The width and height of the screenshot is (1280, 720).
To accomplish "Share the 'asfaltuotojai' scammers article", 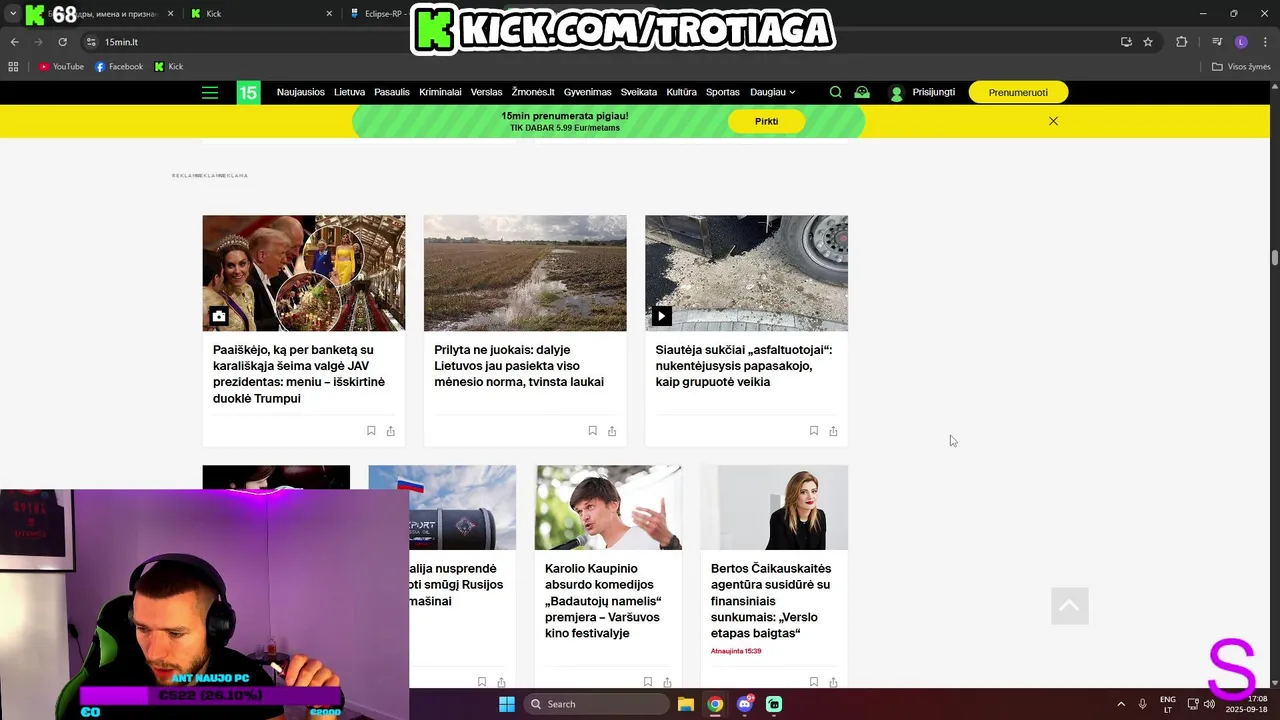I will pyautogui.click(x=833, y=431).
